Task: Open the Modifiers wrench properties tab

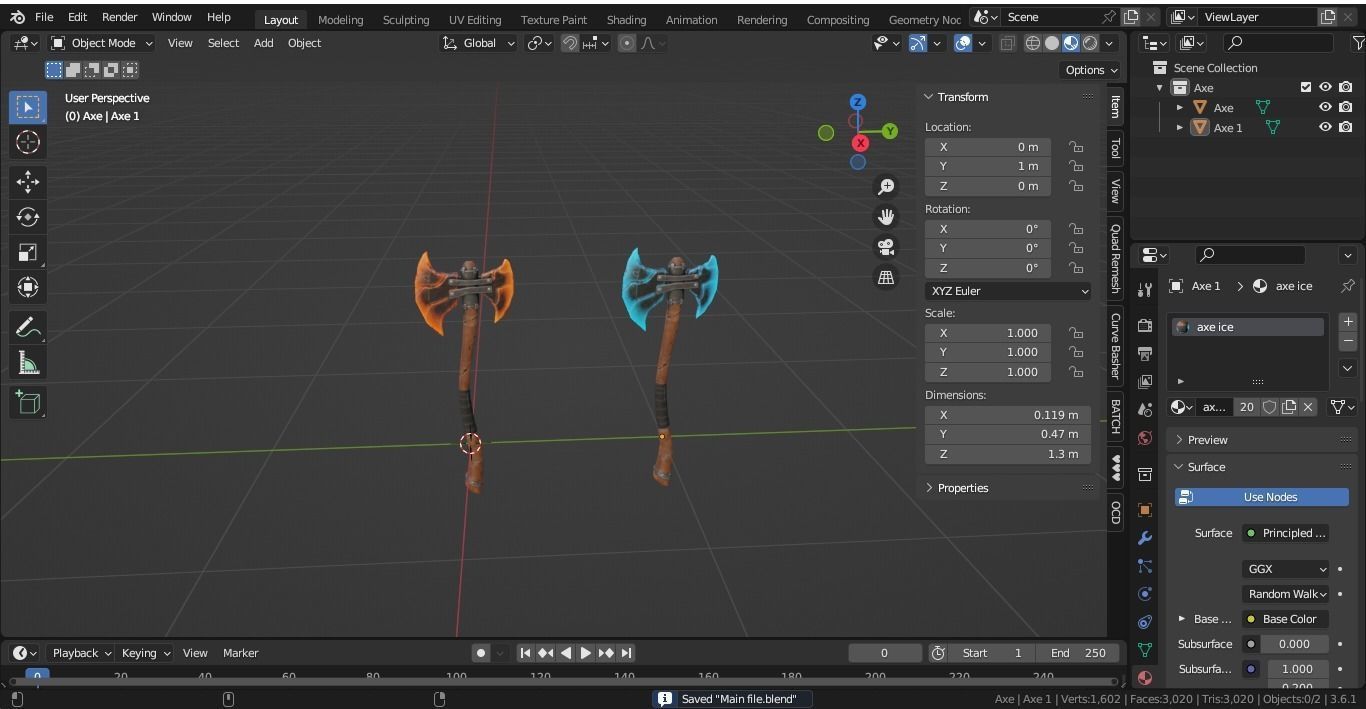Action: point(1145,538)
